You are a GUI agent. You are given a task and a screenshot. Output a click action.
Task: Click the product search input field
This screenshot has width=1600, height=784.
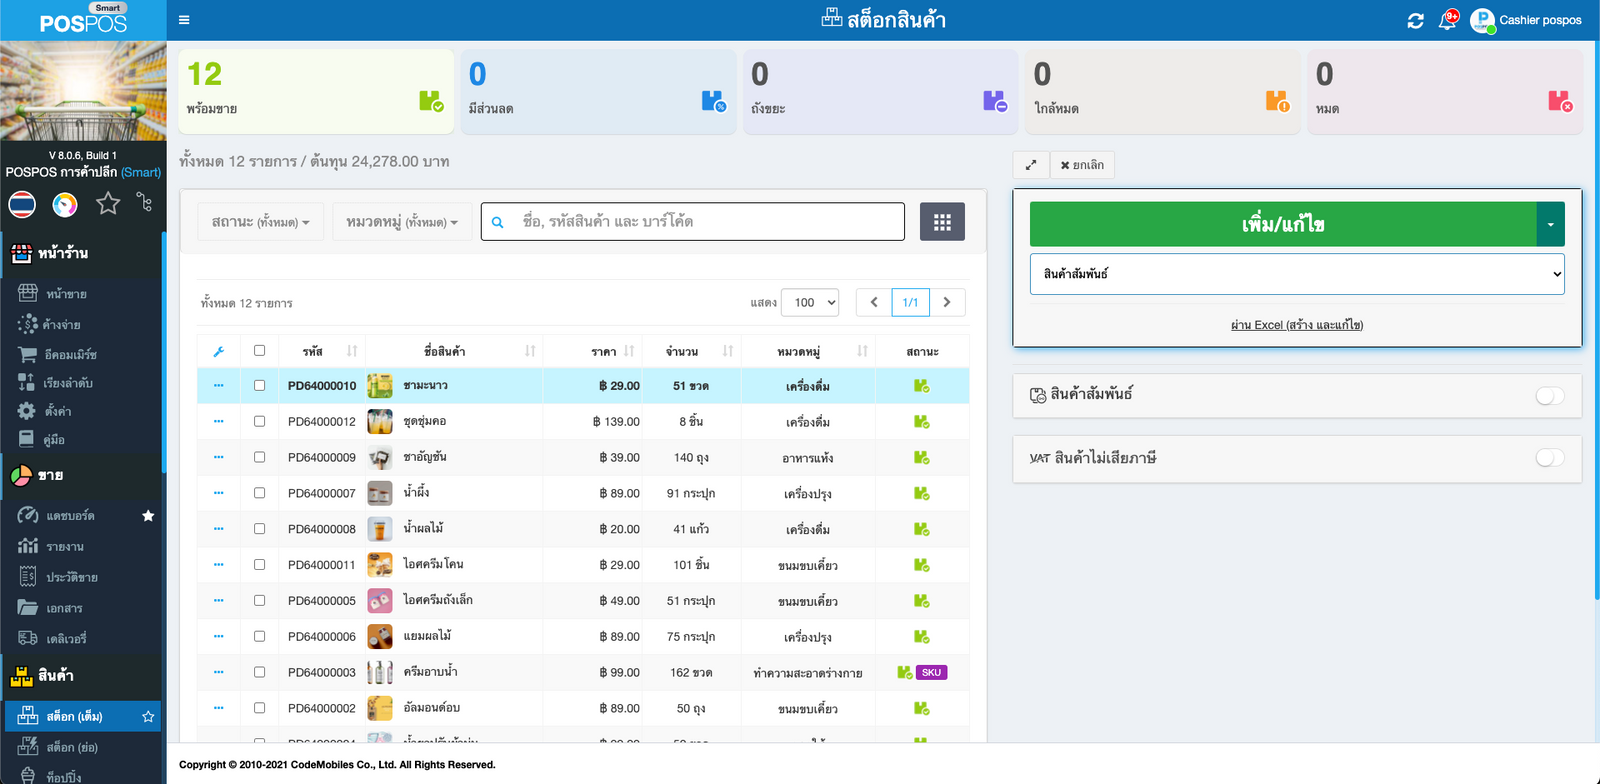point(705,222)
